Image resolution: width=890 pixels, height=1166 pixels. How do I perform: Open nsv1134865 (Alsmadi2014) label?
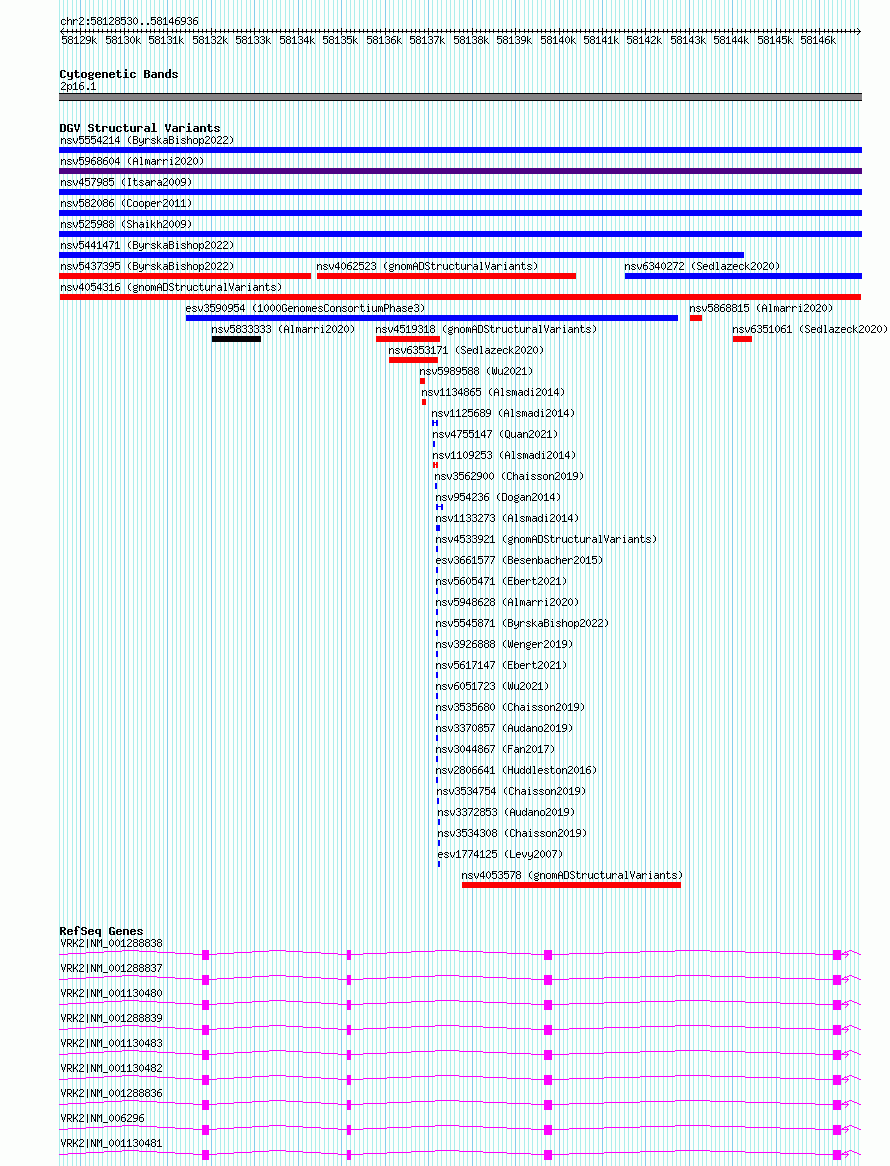tap(494, 392)
